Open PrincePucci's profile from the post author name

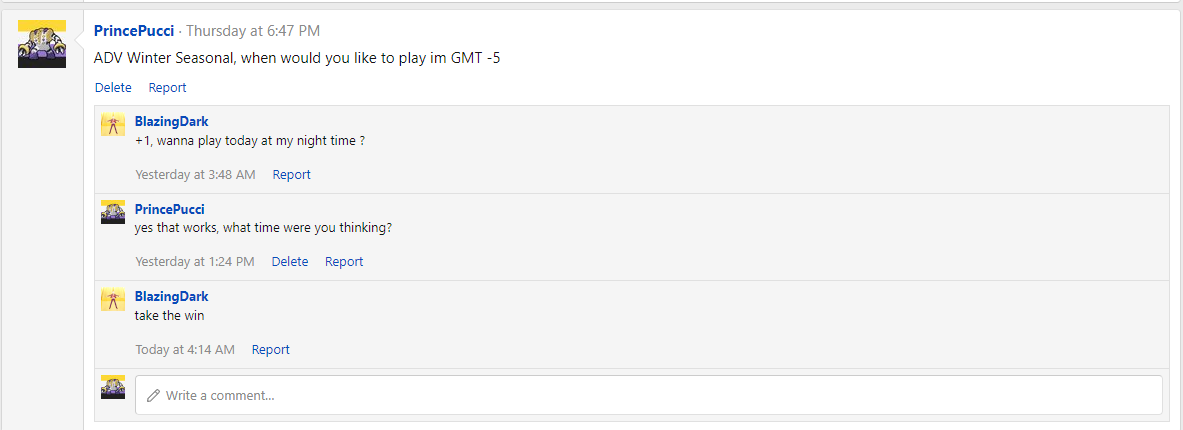click(x=134, y=31)
